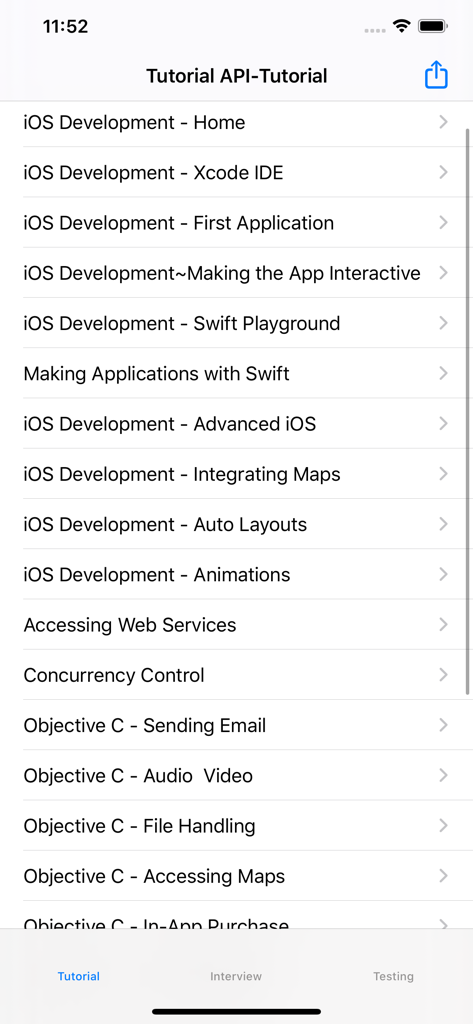Tap the battery status icon
The width and height of the screenshot is (473, 1024).
point(432,27)
